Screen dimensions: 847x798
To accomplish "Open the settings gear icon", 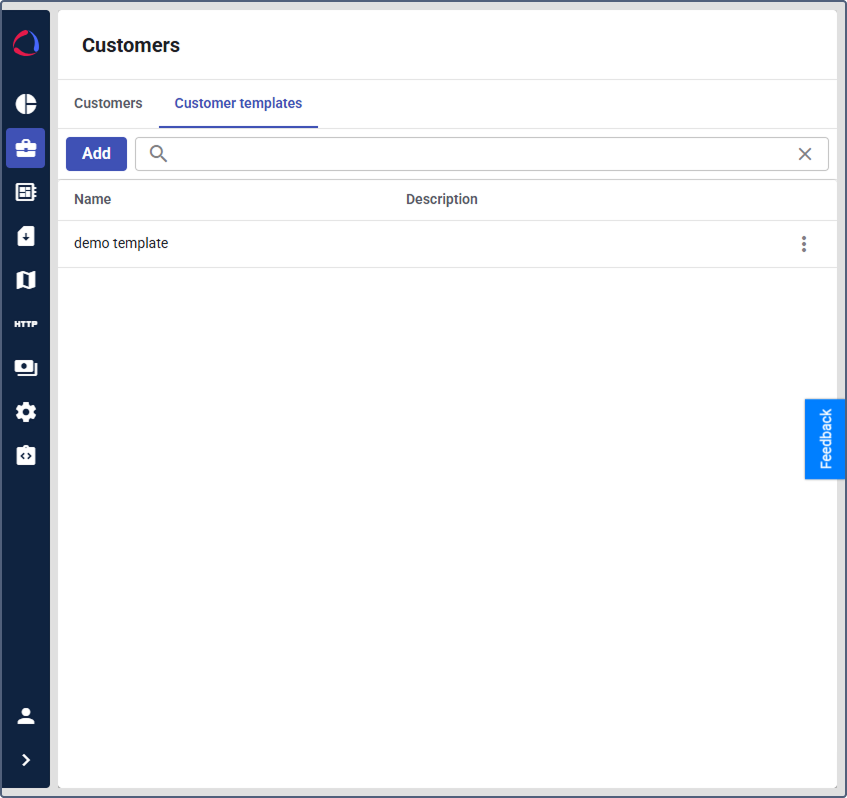I will click(x=25, y=411).
